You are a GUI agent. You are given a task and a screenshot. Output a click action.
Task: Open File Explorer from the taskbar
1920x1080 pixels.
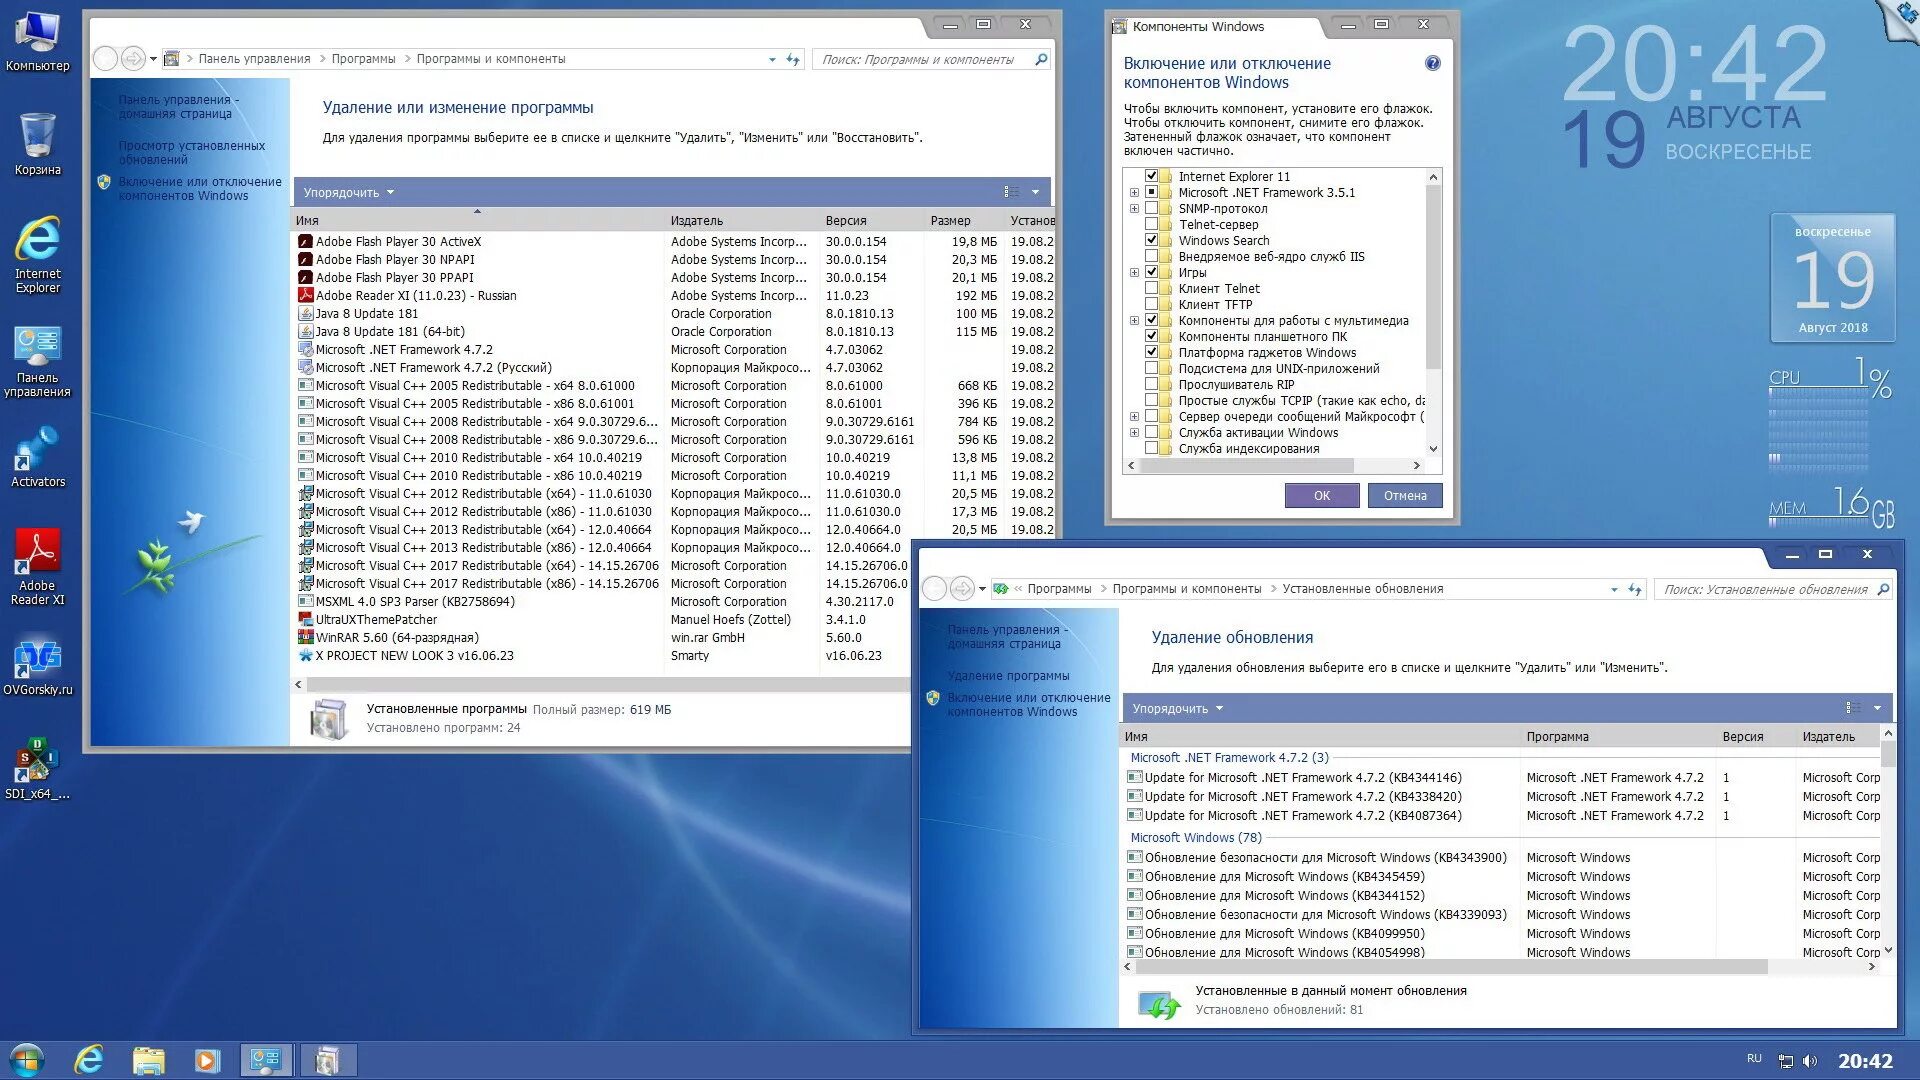click(148, 1060)
